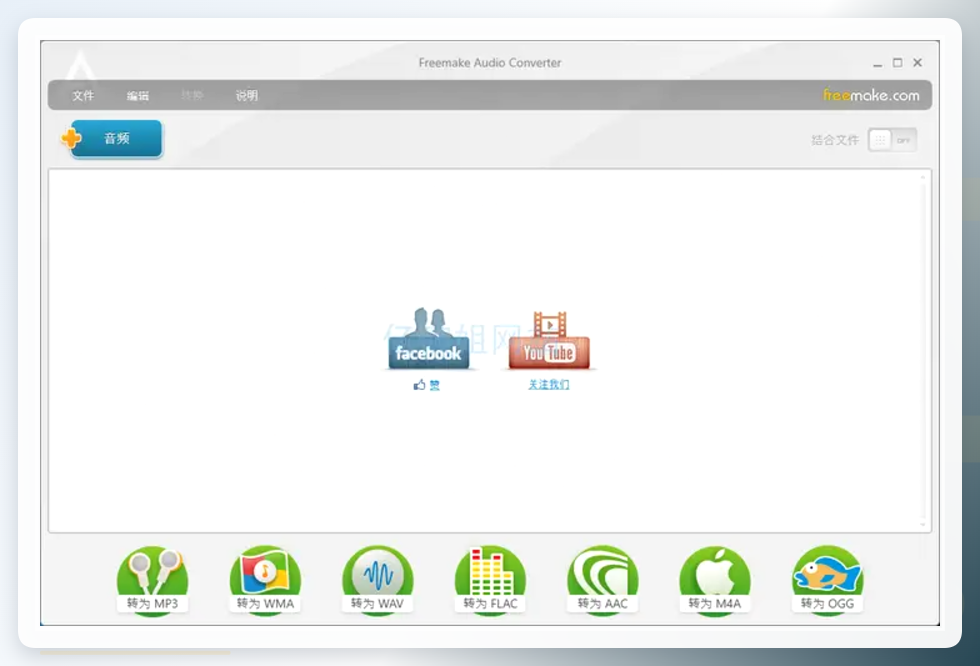Open the 转换 menu

pyautogui.click(x=192, y=96)
